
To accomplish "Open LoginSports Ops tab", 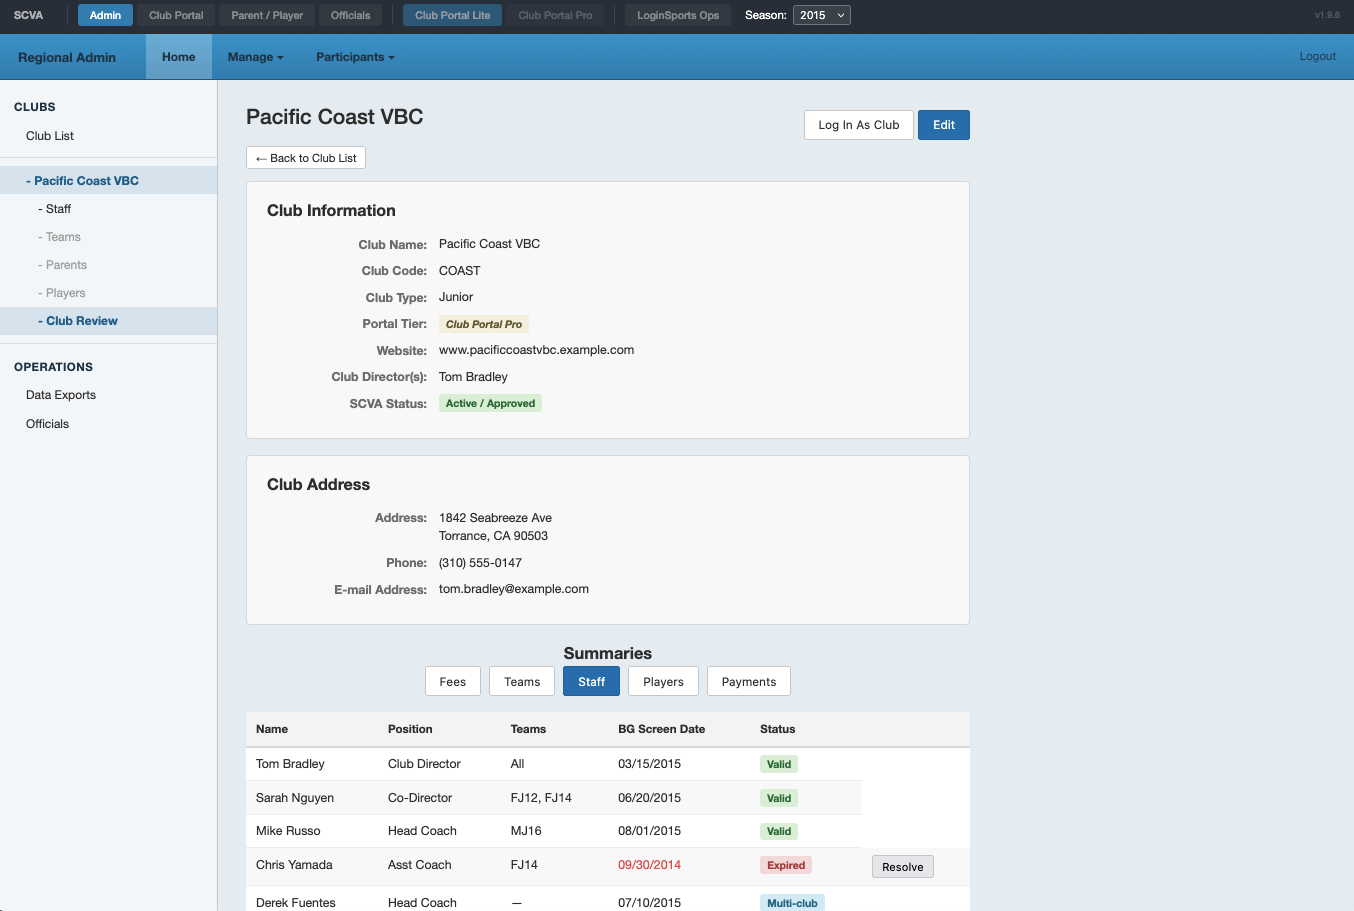I will [x=678, y=15].
